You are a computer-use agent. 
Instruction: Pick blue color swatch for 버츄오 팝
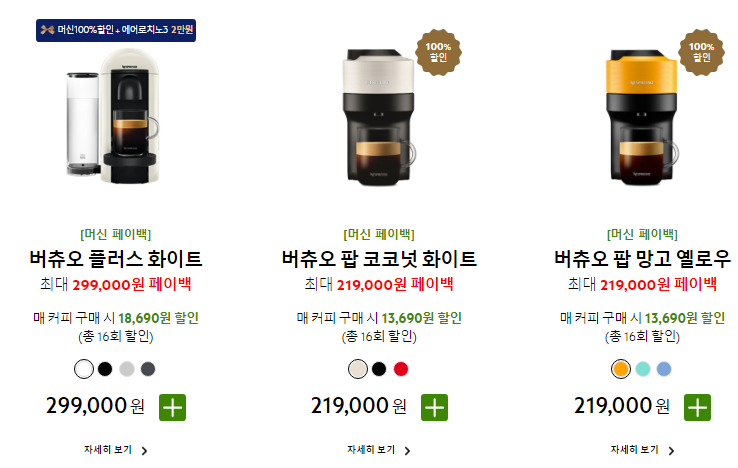[664, 369]
